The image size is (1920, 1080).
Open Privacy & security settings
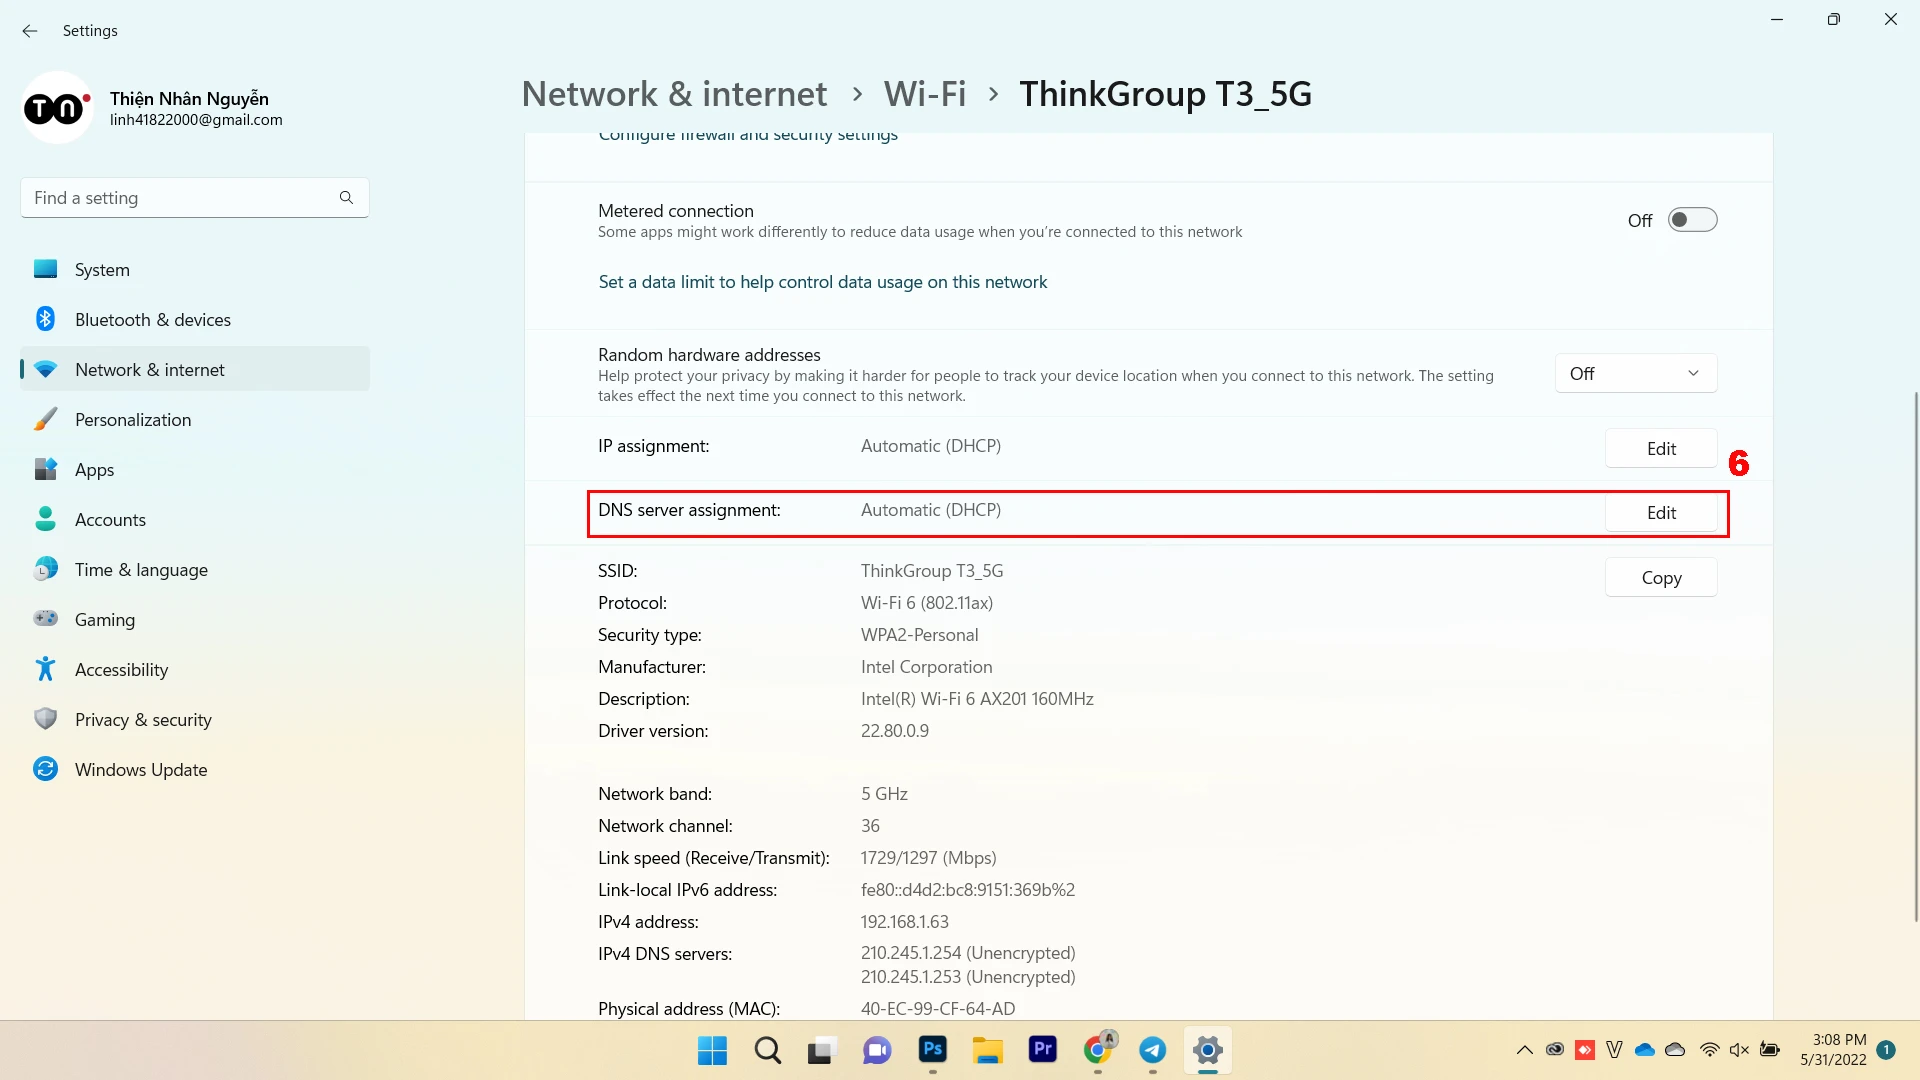point(195,719)
